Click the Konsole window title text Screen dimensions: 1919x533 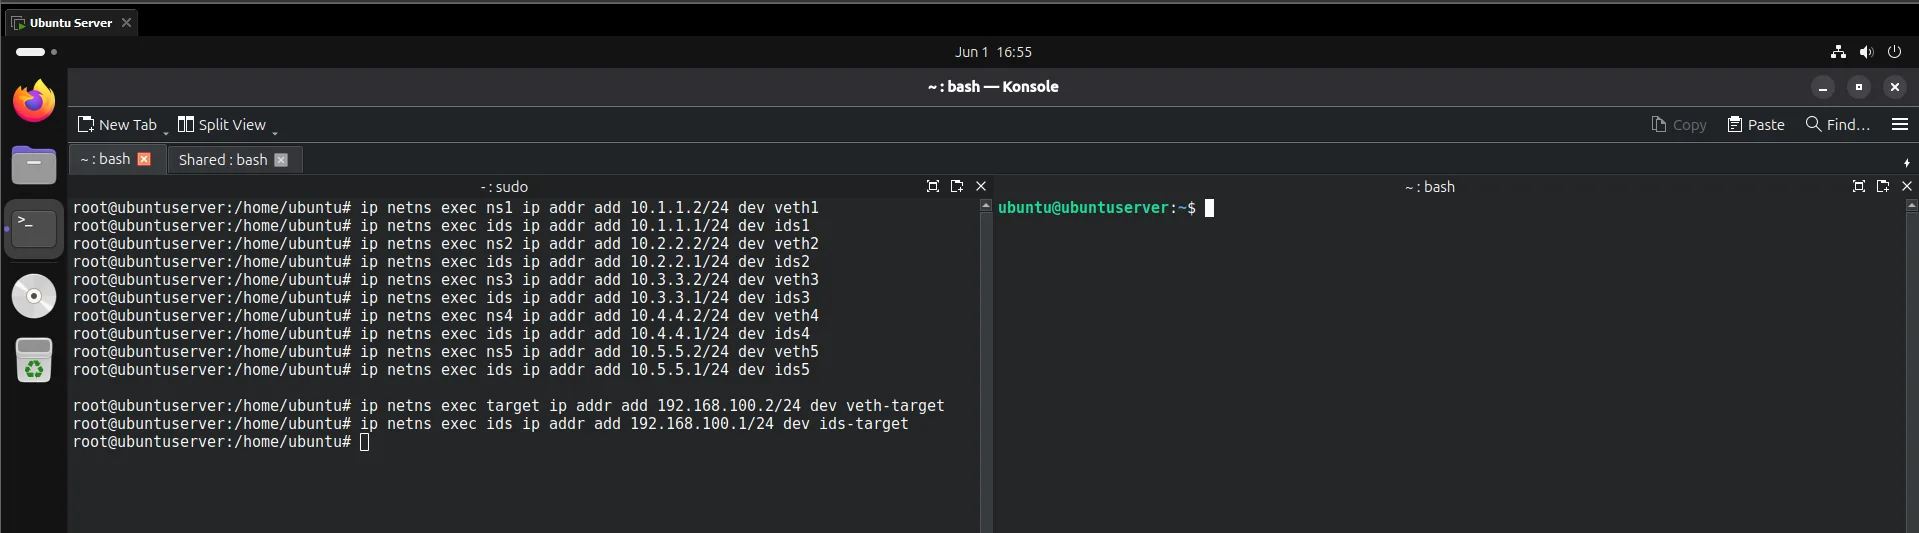(x=993, y=87)
